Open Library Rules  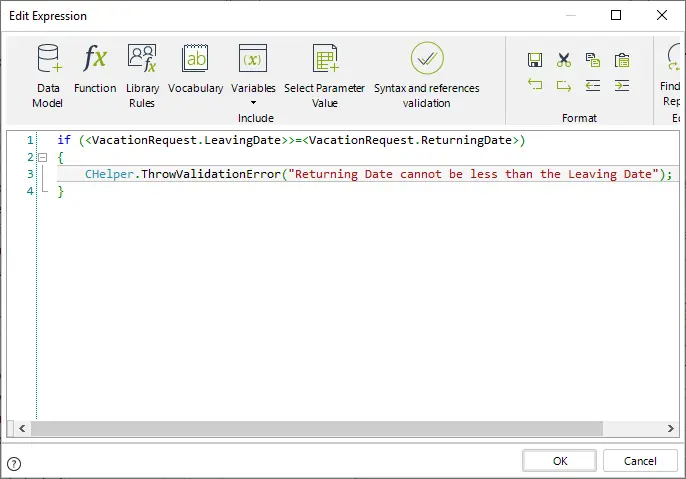pos(142,75)
